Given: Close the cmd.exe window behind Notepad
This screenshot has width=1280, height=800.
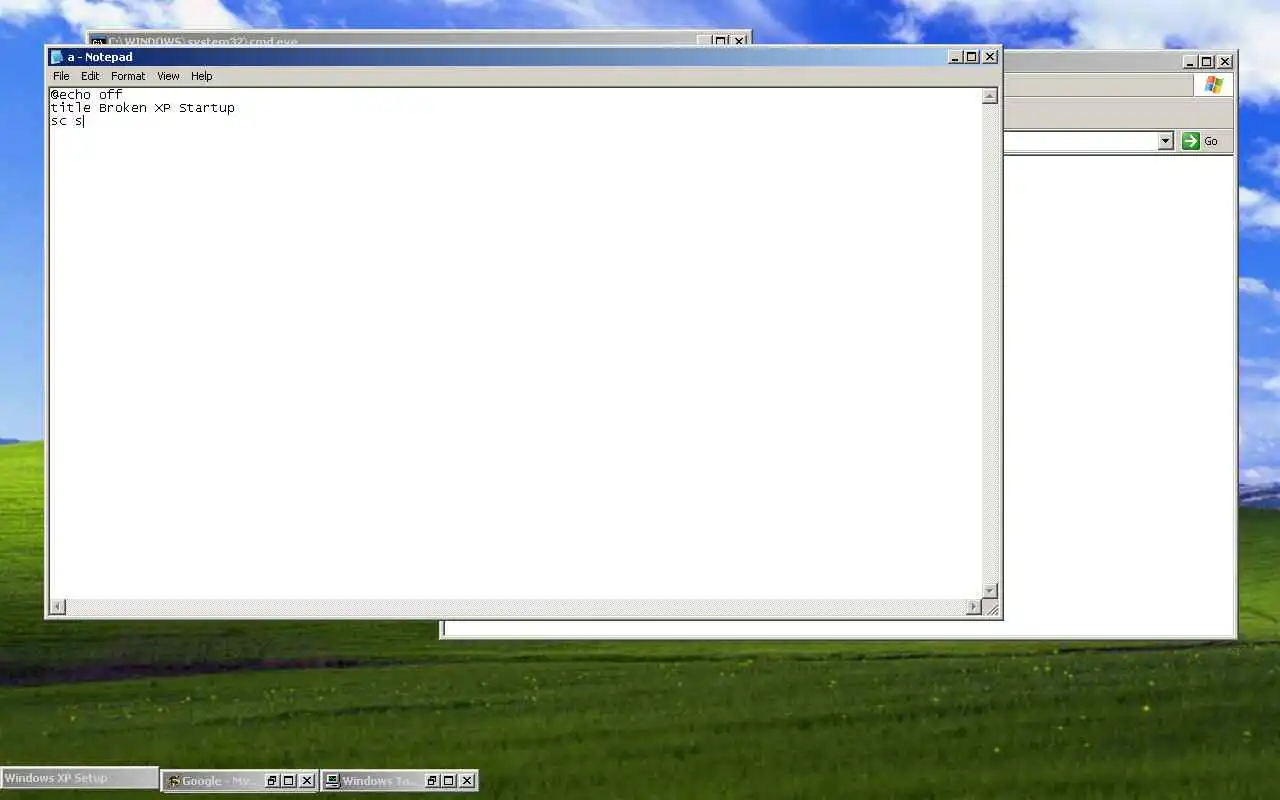Looking at the screenshot, I should tap(739, 41).
